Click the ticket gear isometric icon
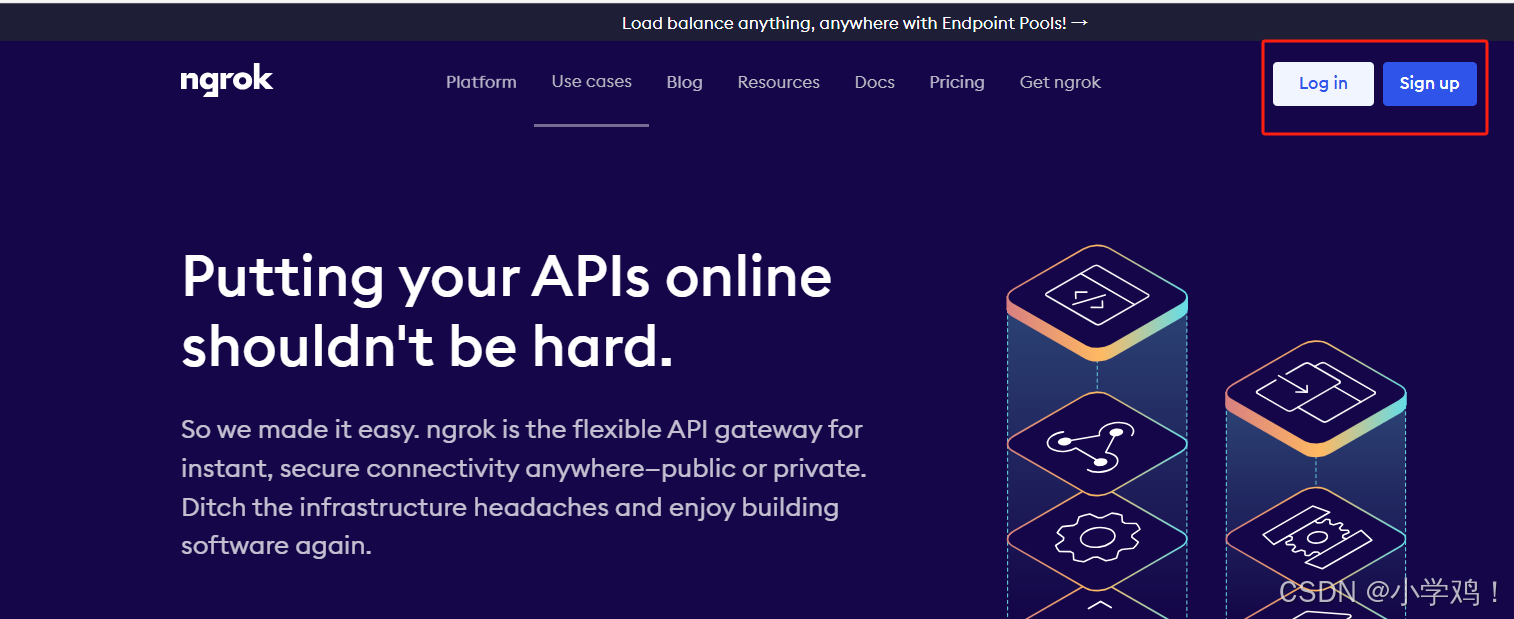 (x=1315, y=538)
